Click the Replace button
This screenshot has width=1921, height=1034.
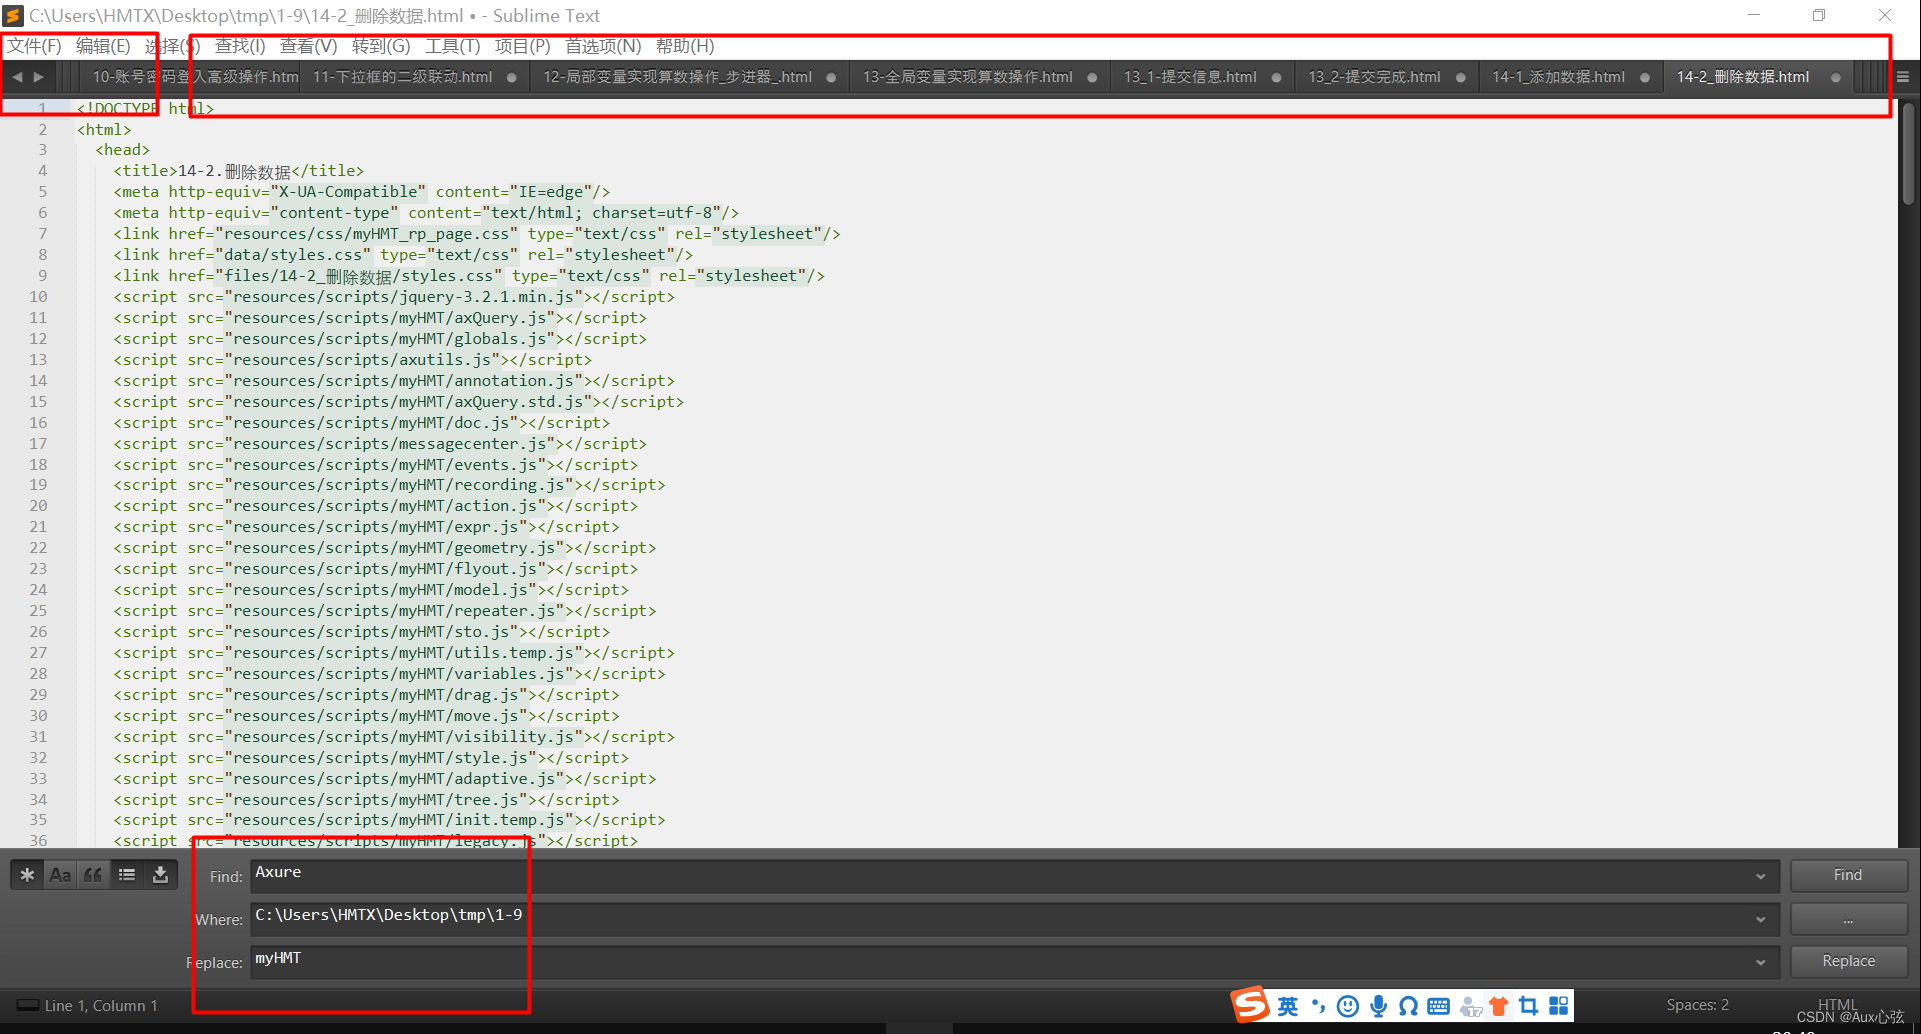1848,961
